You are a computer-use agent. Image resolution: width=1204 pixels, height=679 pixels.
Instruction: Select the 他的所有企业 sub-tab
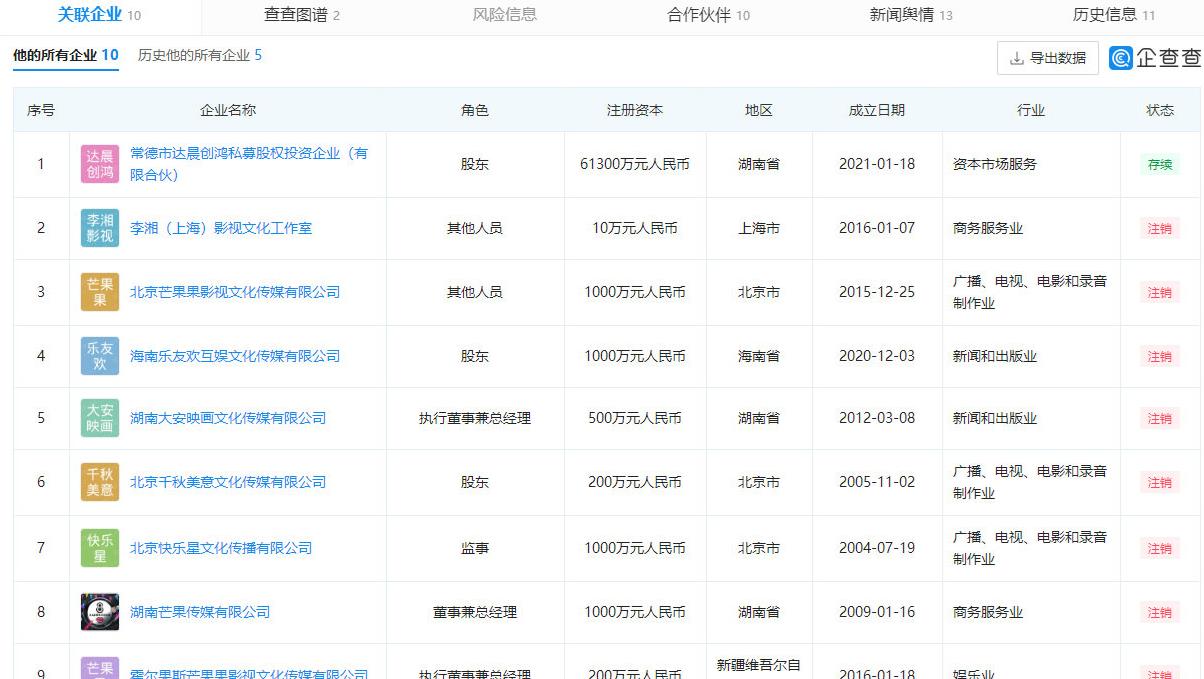pyautogui.click(x=66, y=55)
